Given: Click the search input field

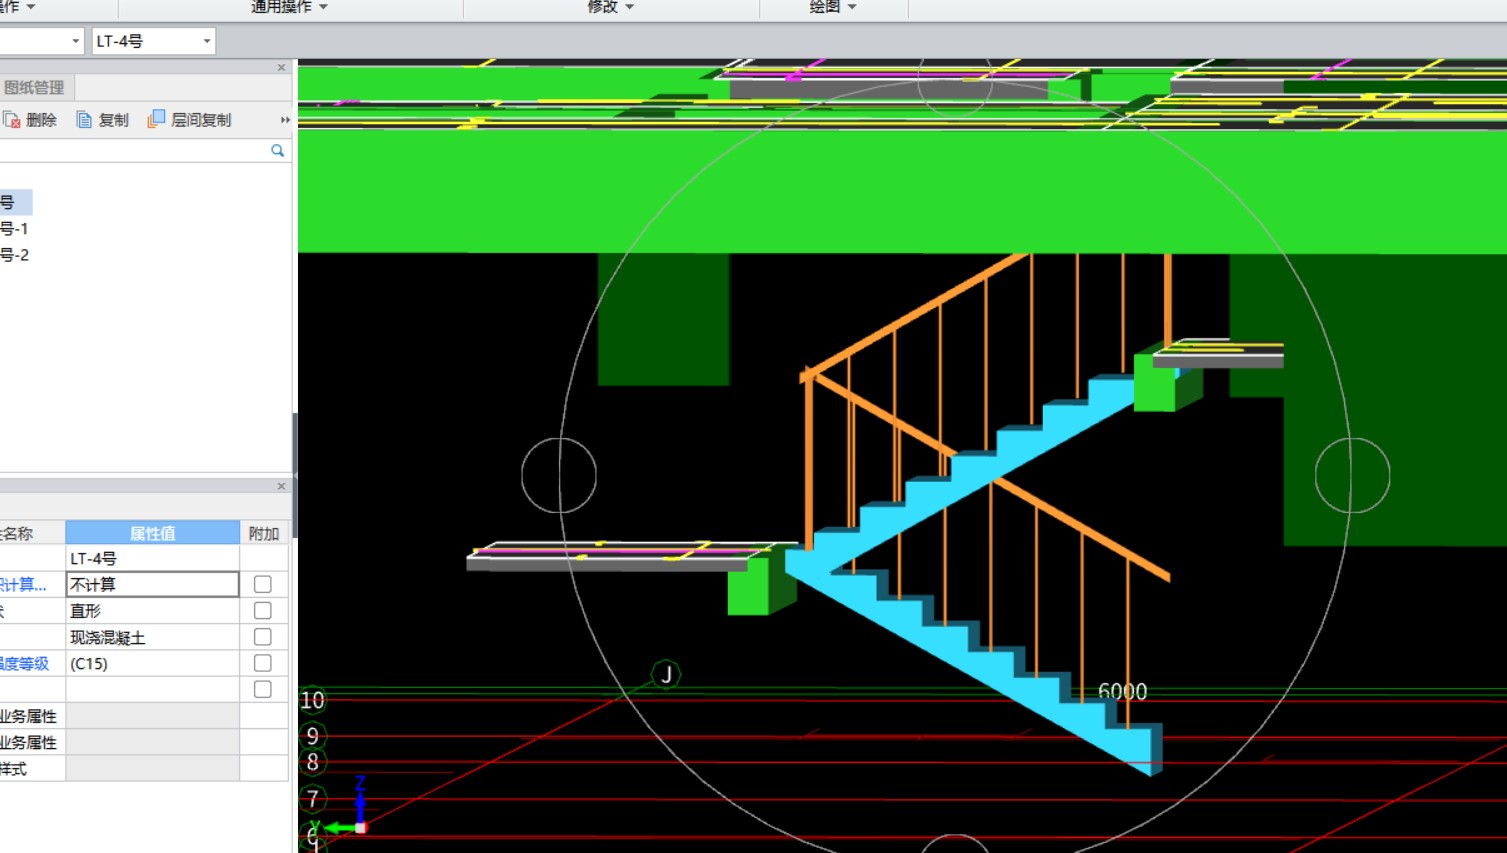Looking at the screenshot, I should [x=133, y=150].
